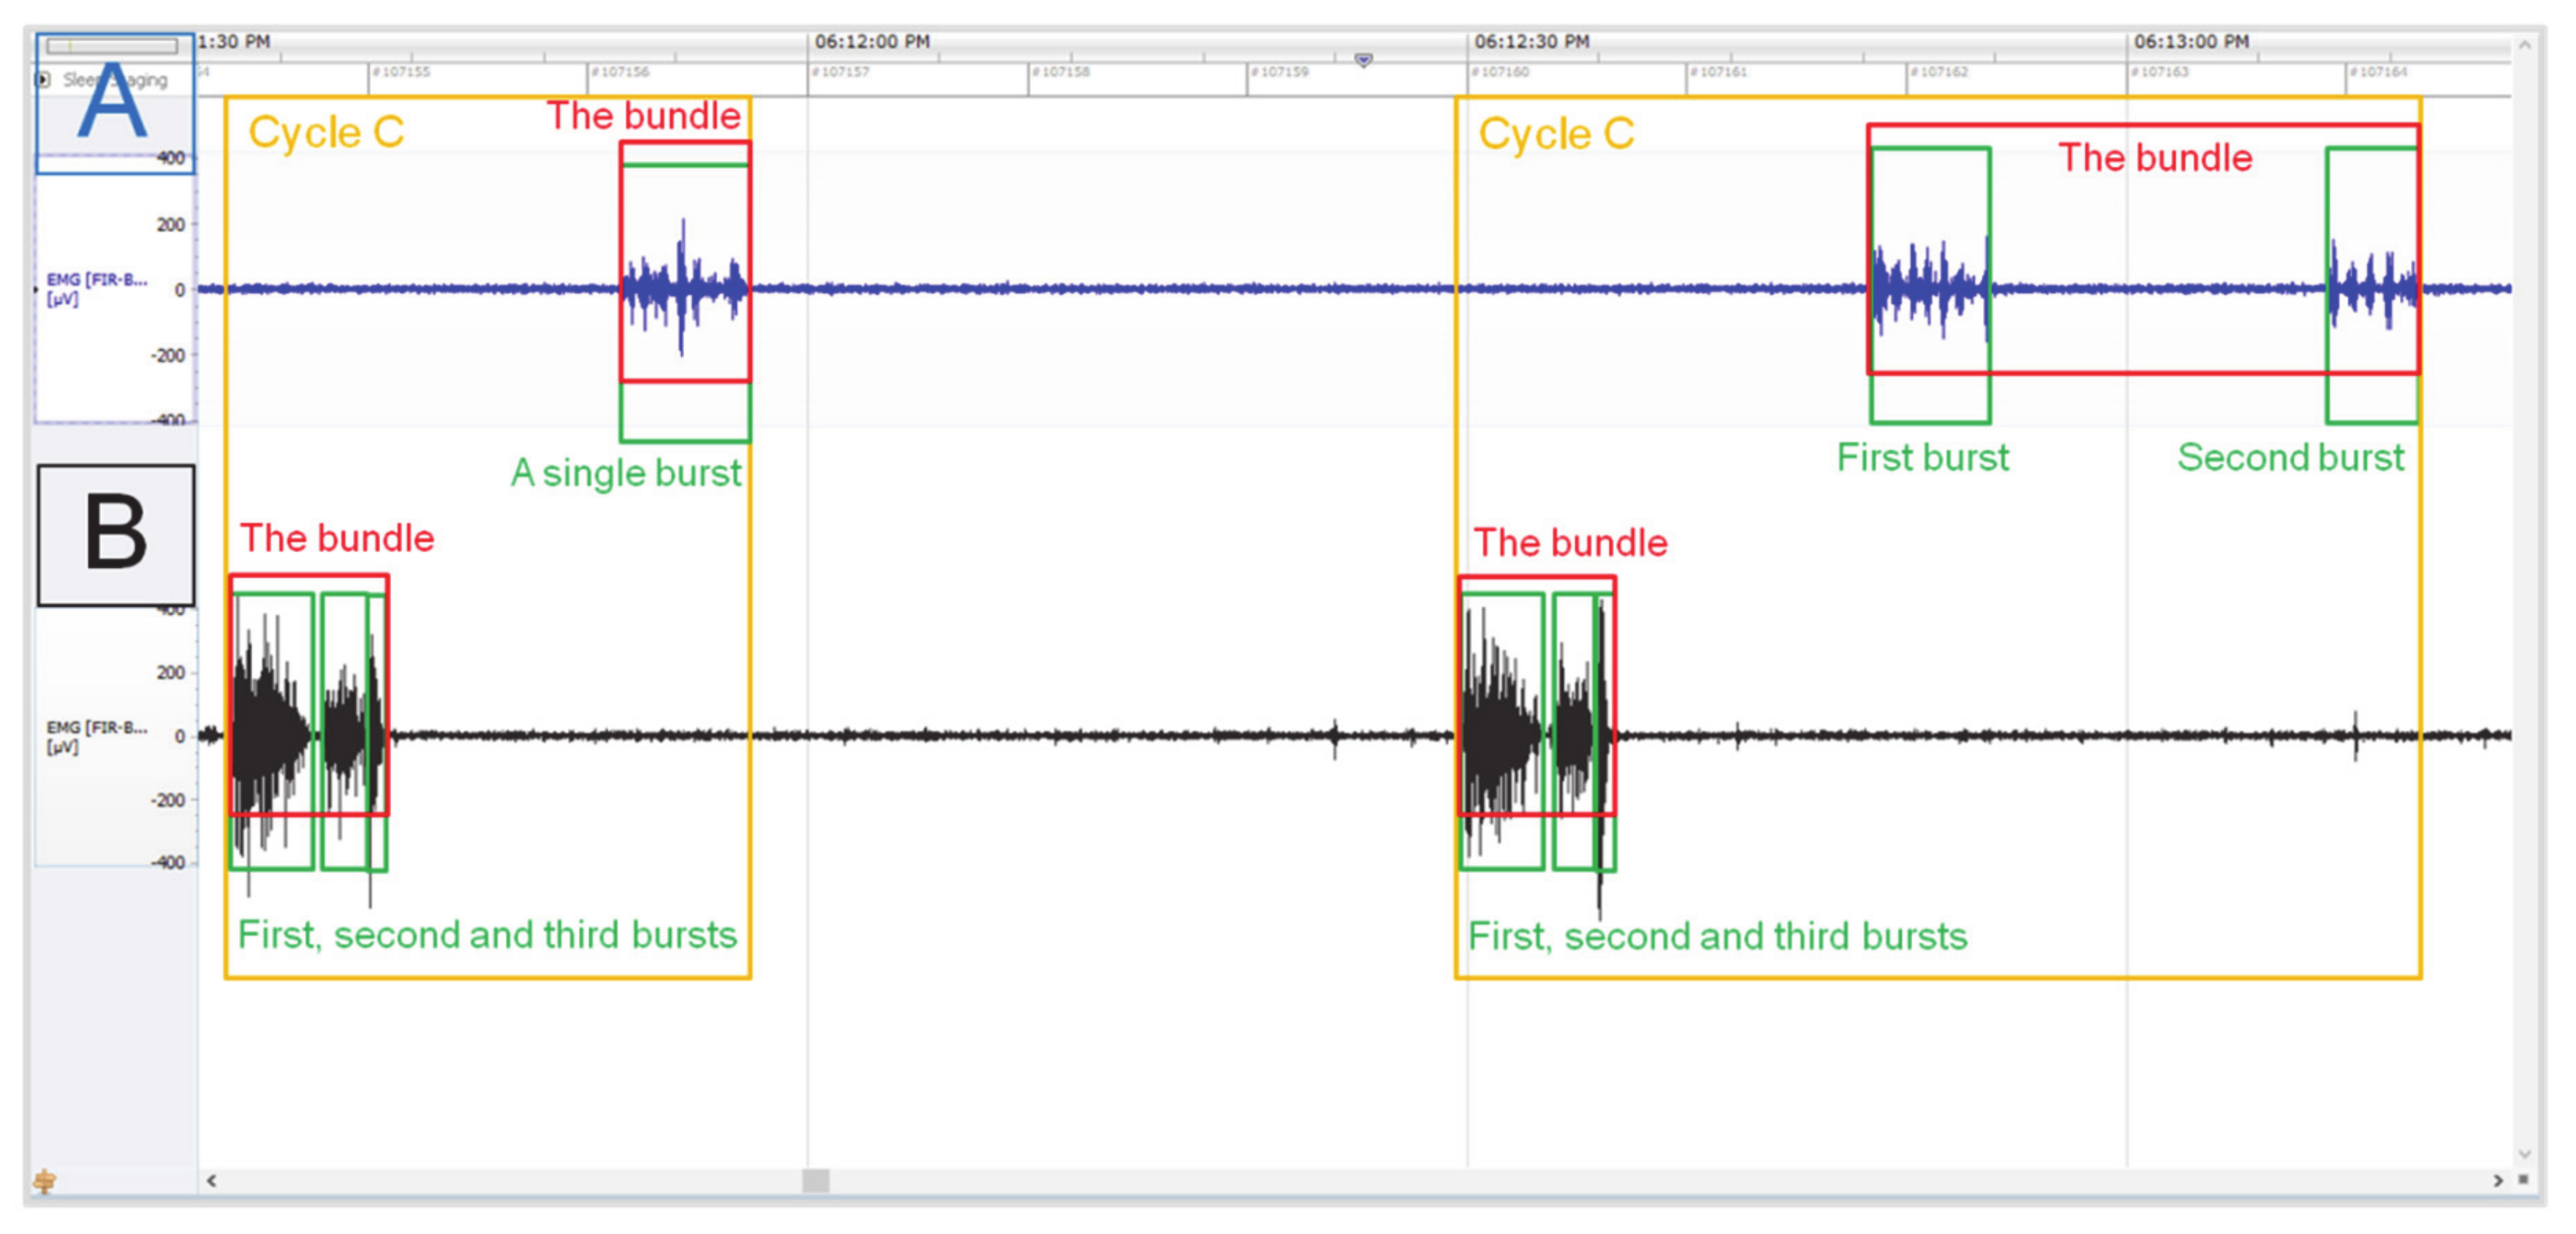Click the overview slider bar at top-left
Viewport: 2576px width, 1234px height.
click(112, 46)
